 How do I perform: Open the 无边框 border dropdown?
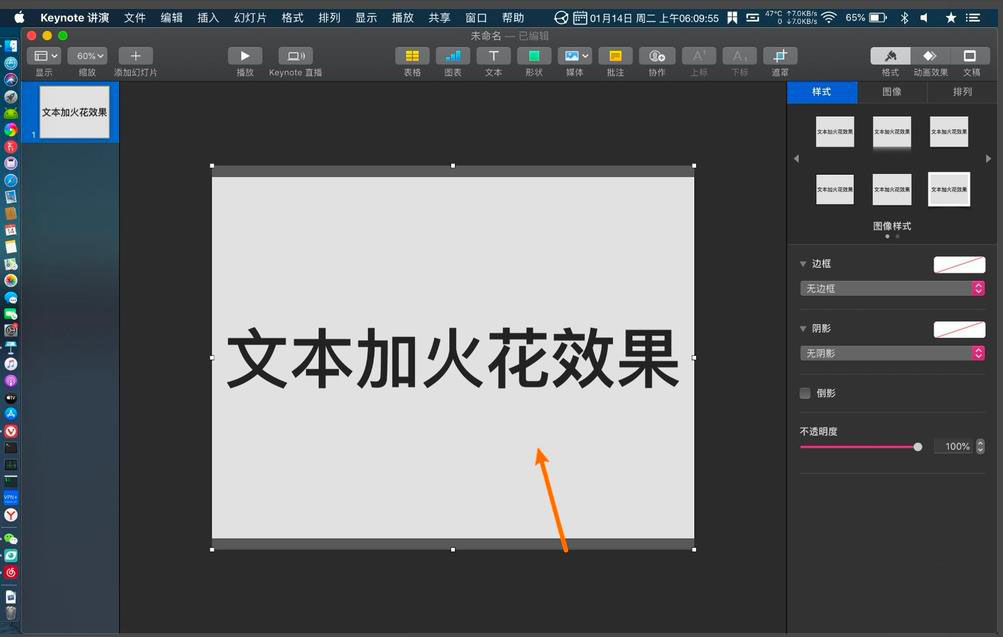pos(891,288)
